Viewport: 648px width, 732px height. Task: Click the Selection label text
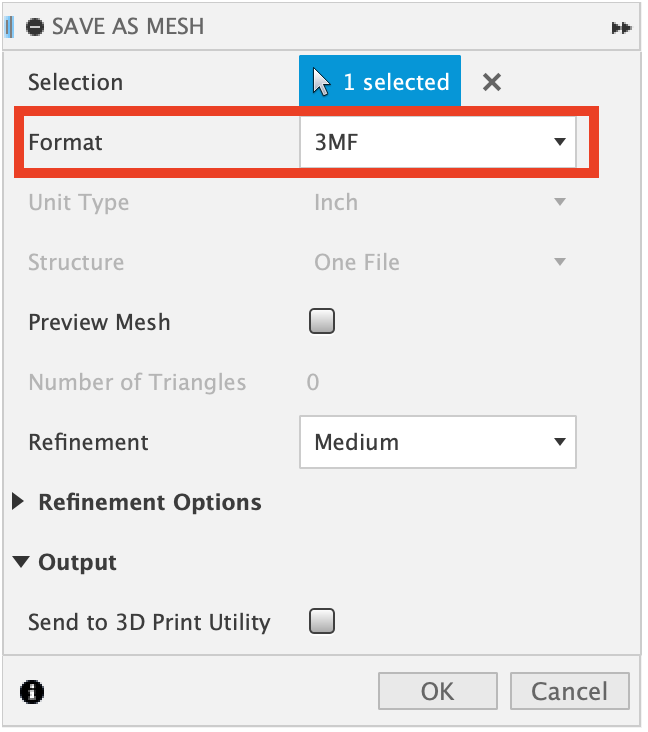coord(75,82)
